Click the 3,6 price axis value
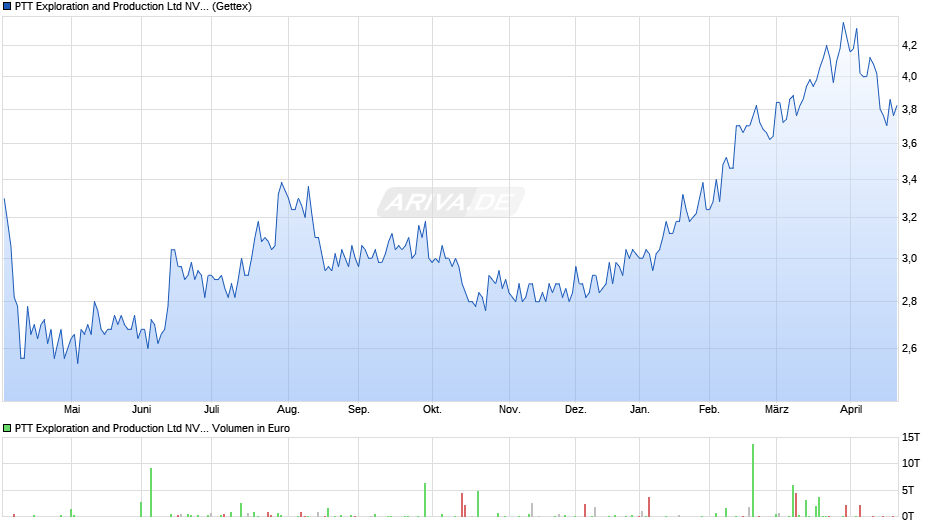The image size is (940, 526). tap(909, 143)
